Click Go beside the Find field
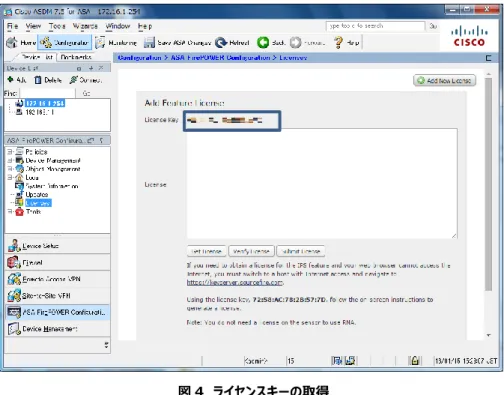The image size is (504, 395). pos(86,93)
